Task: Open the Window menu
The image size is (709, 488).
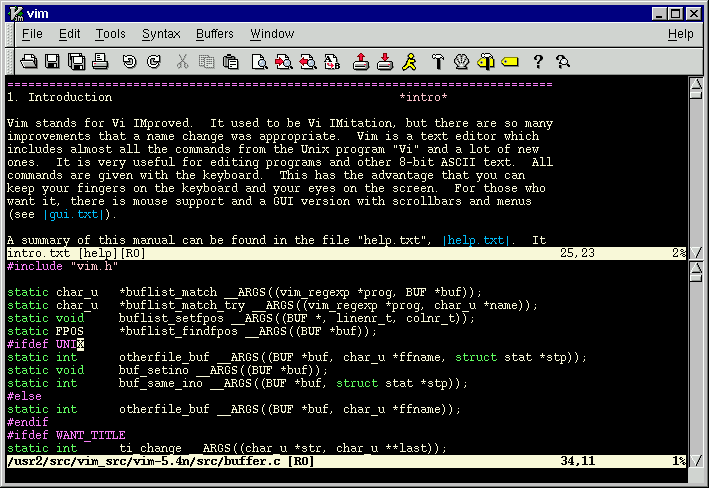Action: point(272,34)
